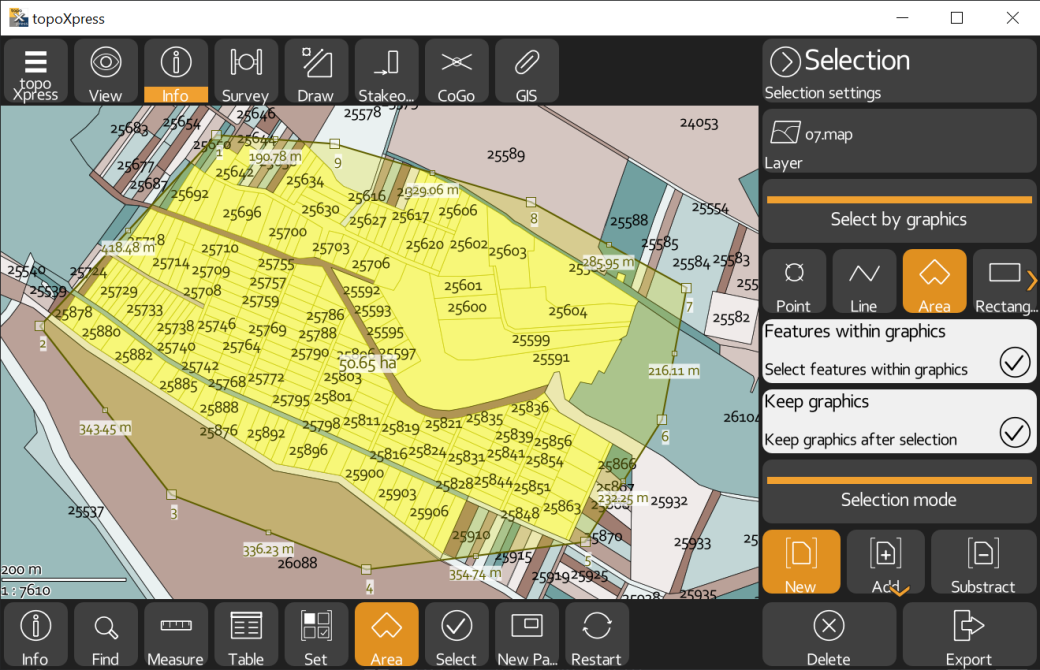Toggle Features within graphics checkmark
Screen dimensions: 1040x670
[x=1014, y=362]
